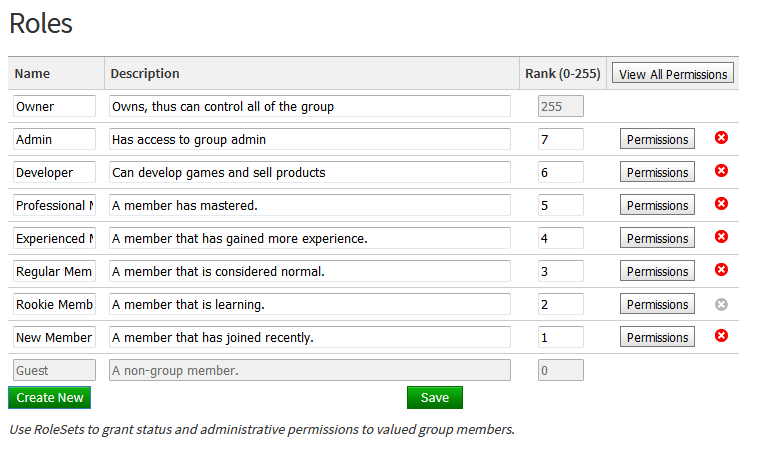
Task: Remove the Developer role via red X
Action: 721,171
